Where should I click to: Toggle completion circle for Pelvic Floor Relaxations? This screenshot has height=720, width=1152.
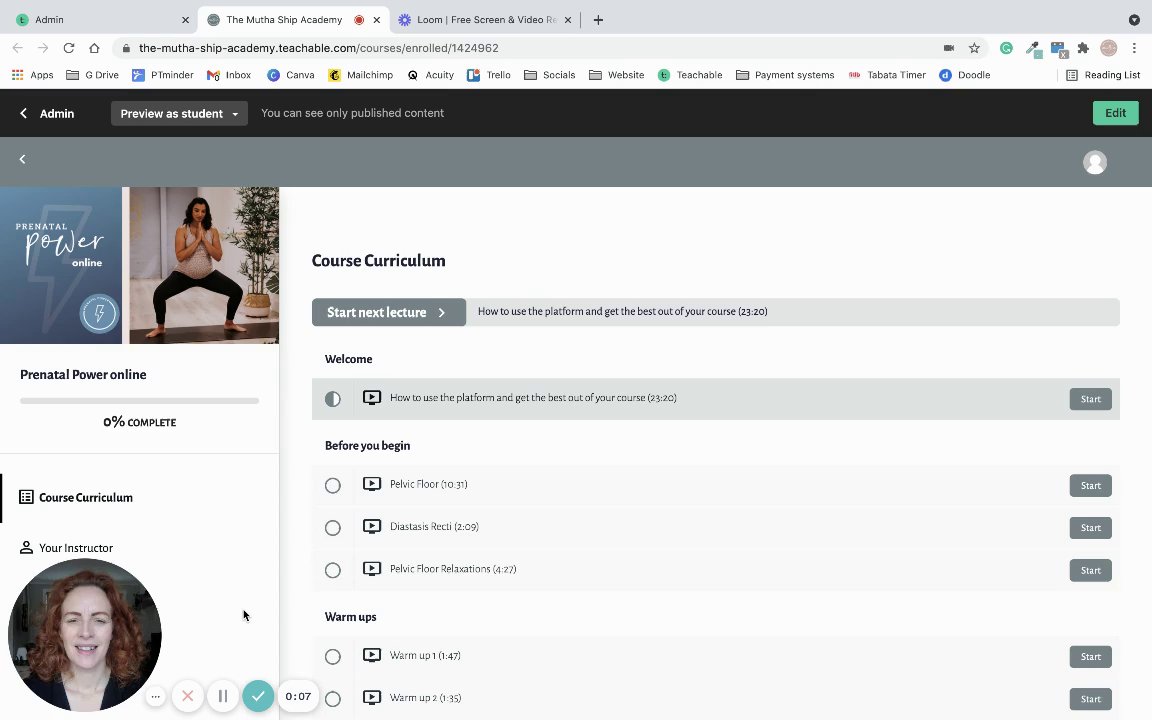click(x=333, y=570)
